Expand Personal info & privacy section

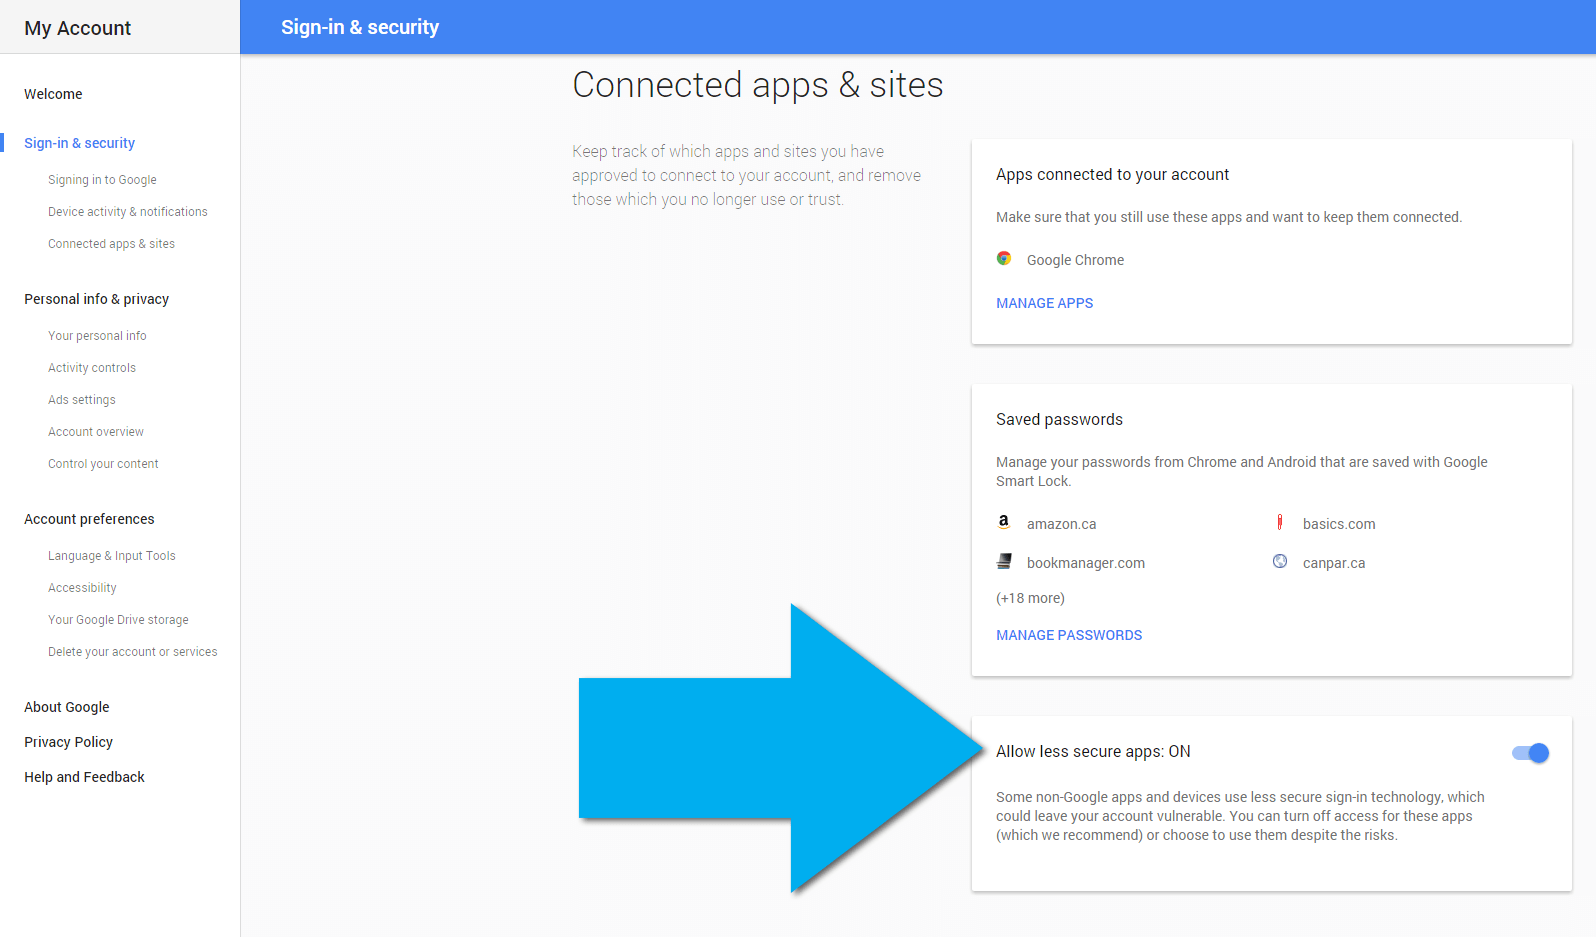[x=96, y=299]
